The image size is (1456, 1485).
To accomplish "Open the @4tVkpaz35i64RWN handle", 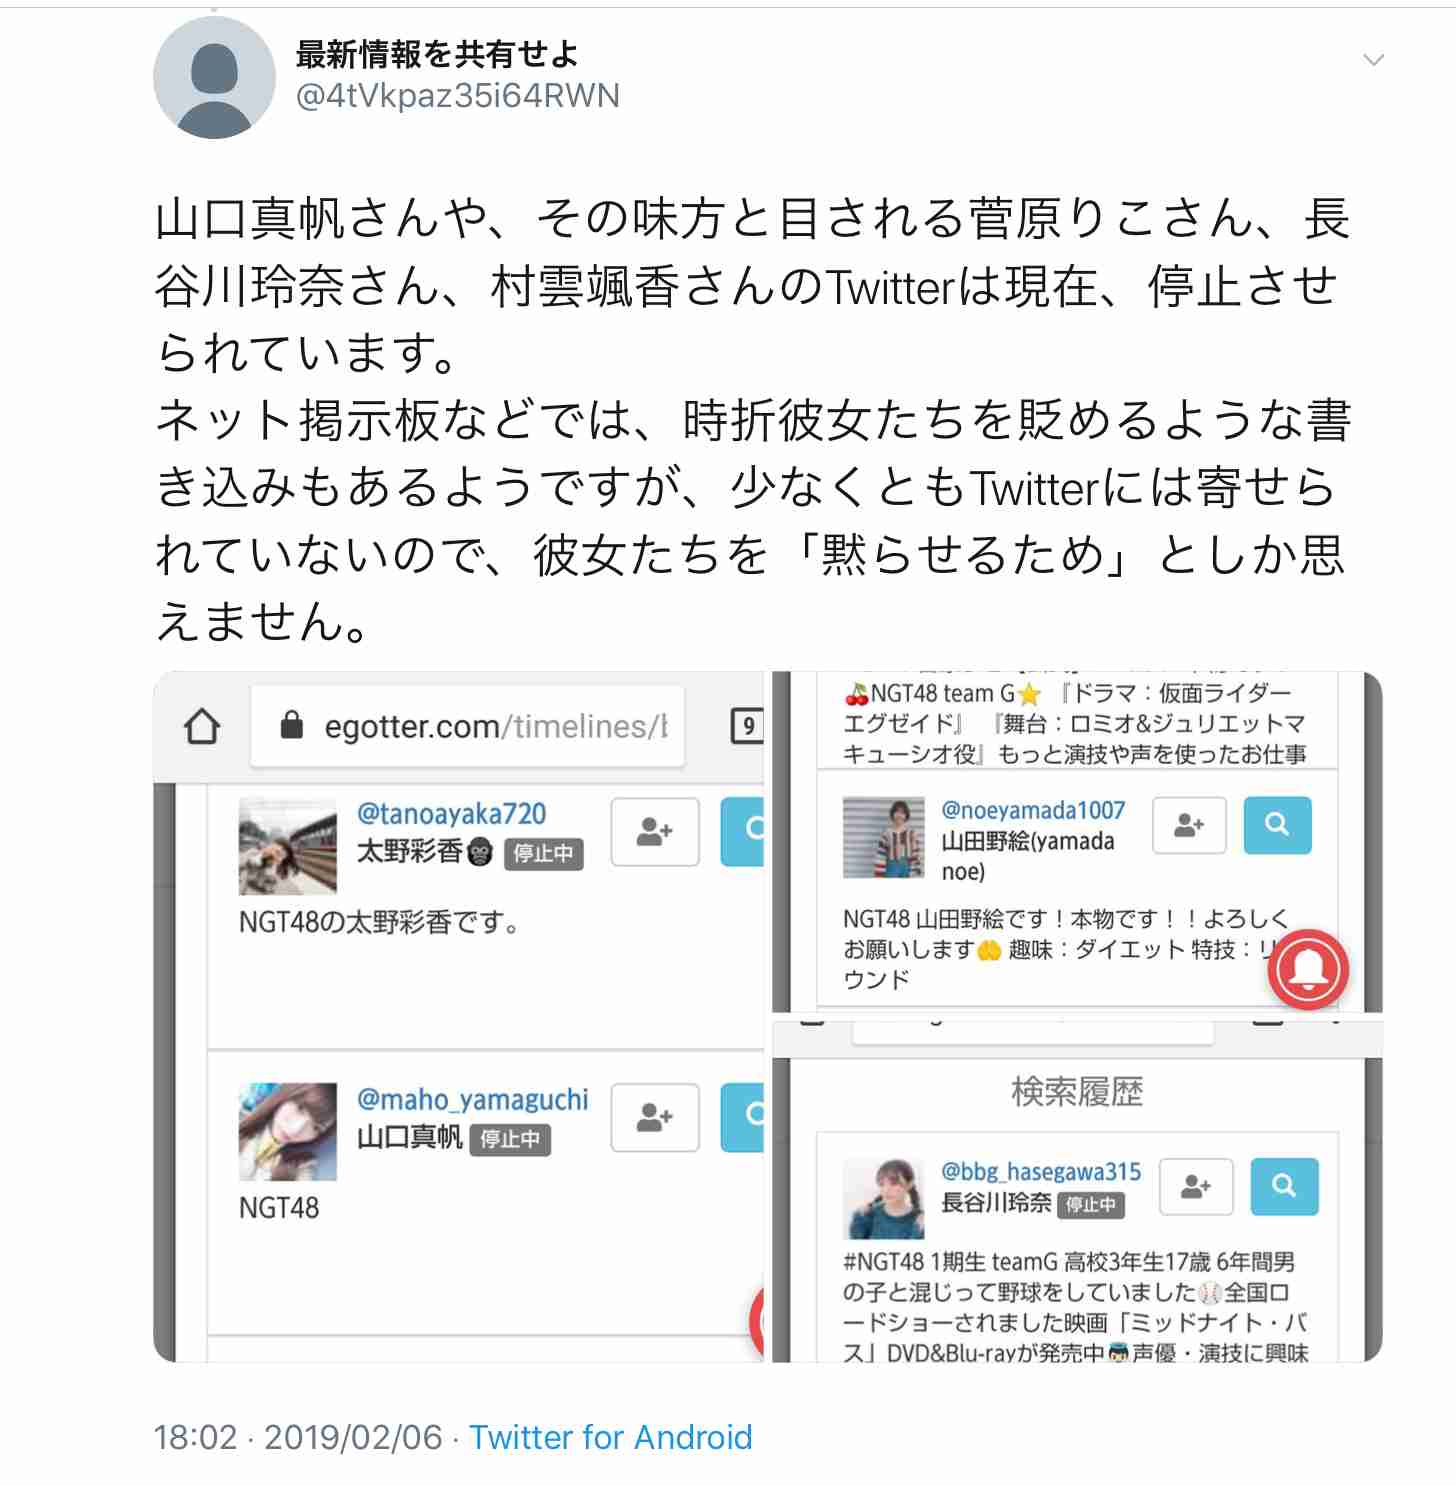I will click(458, 96).
